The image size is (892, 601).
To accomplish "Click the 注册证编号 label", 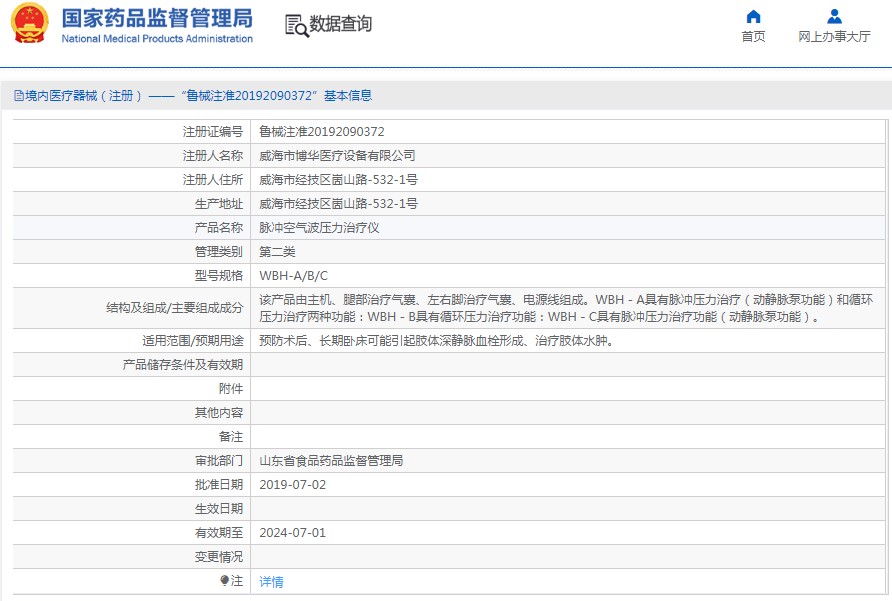I will point(213,131).
